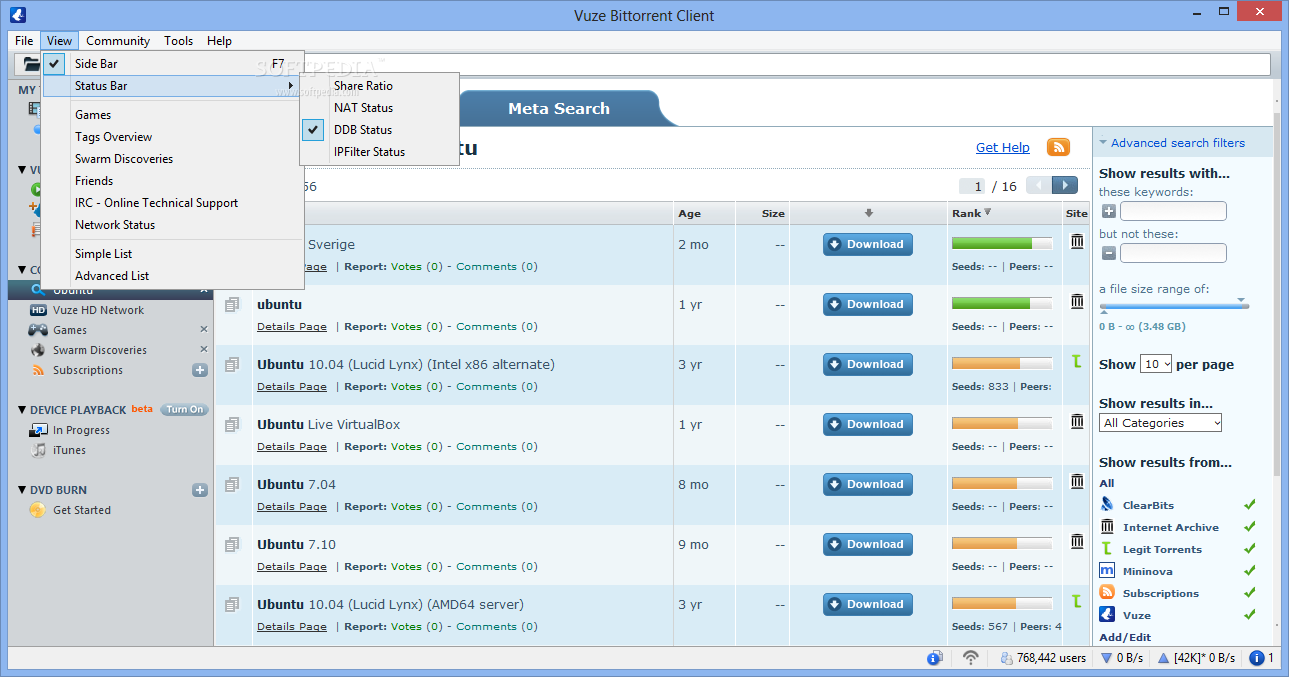The image size is (1289, 677).
Task: Click the Add/Edit sources link
Action: [1125, 637]
